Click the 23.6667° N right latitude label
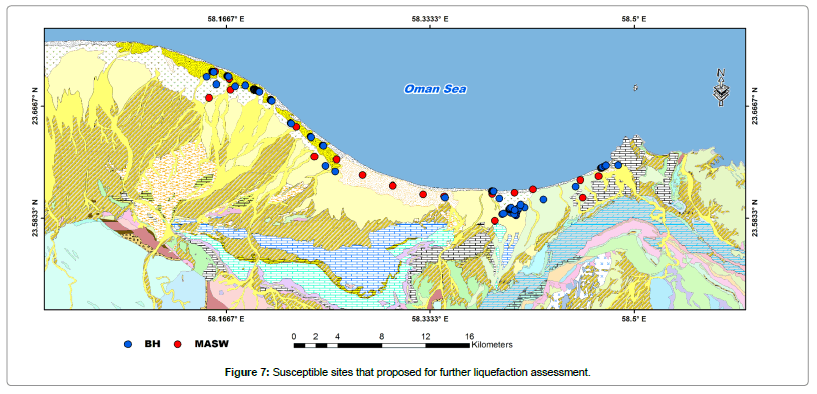Image resolution: width=817 pixels, height=394 pixels. tap(753, 107)
